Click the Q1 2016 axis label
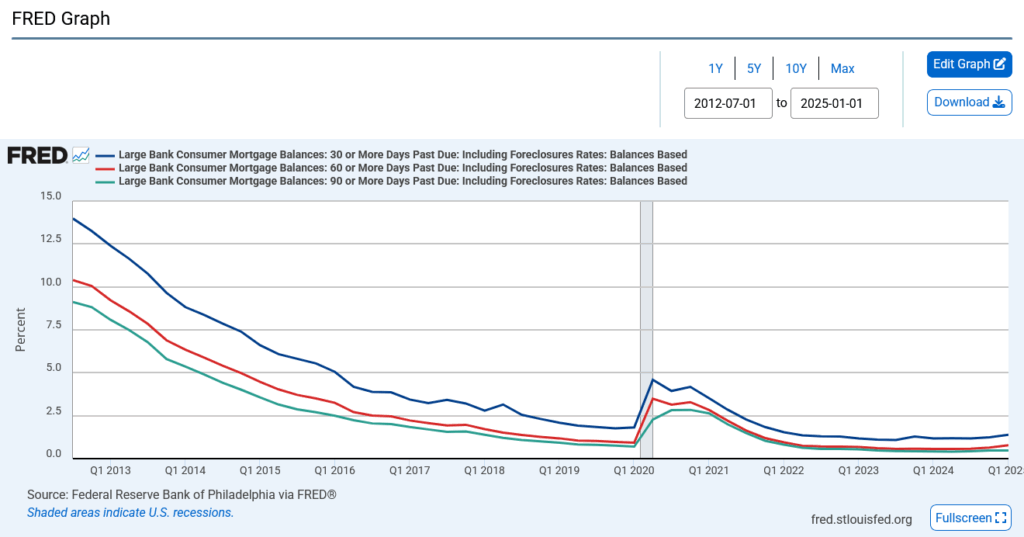1024x537 pixels. click(335, 469)
